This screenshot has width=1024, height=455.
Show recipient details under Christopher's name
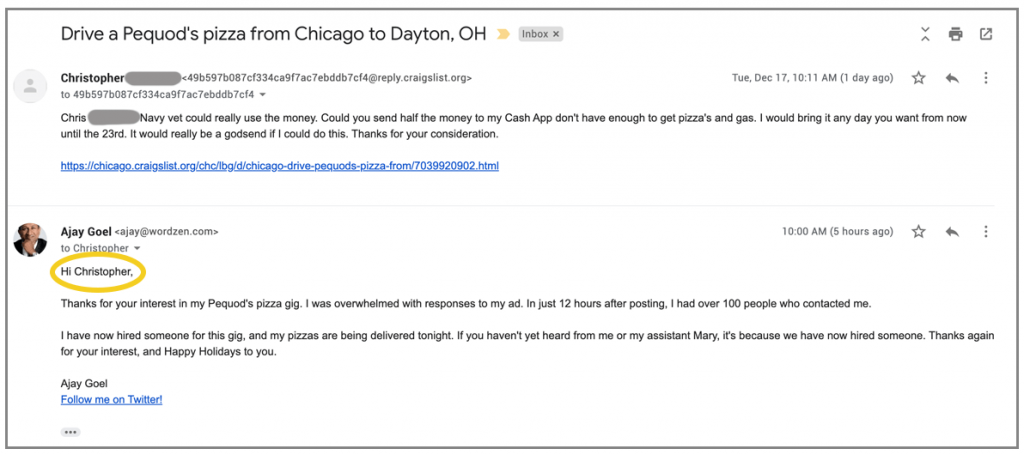tap(263, 95)
